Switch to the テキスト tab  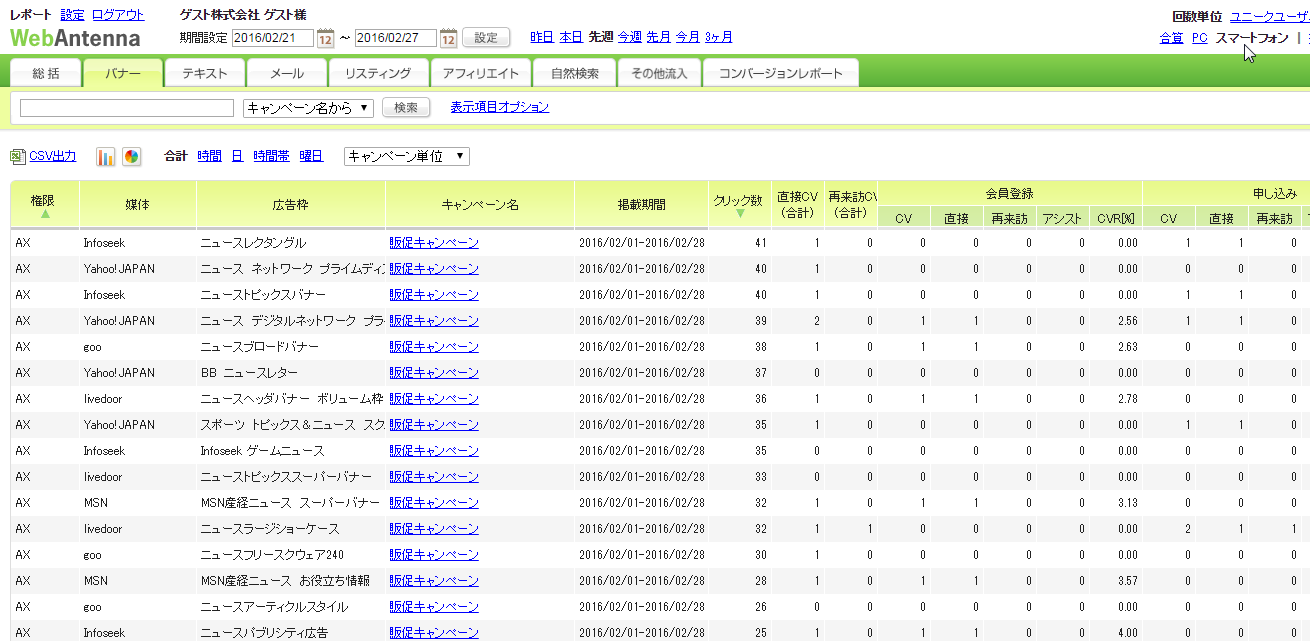(x=204, y=74)
